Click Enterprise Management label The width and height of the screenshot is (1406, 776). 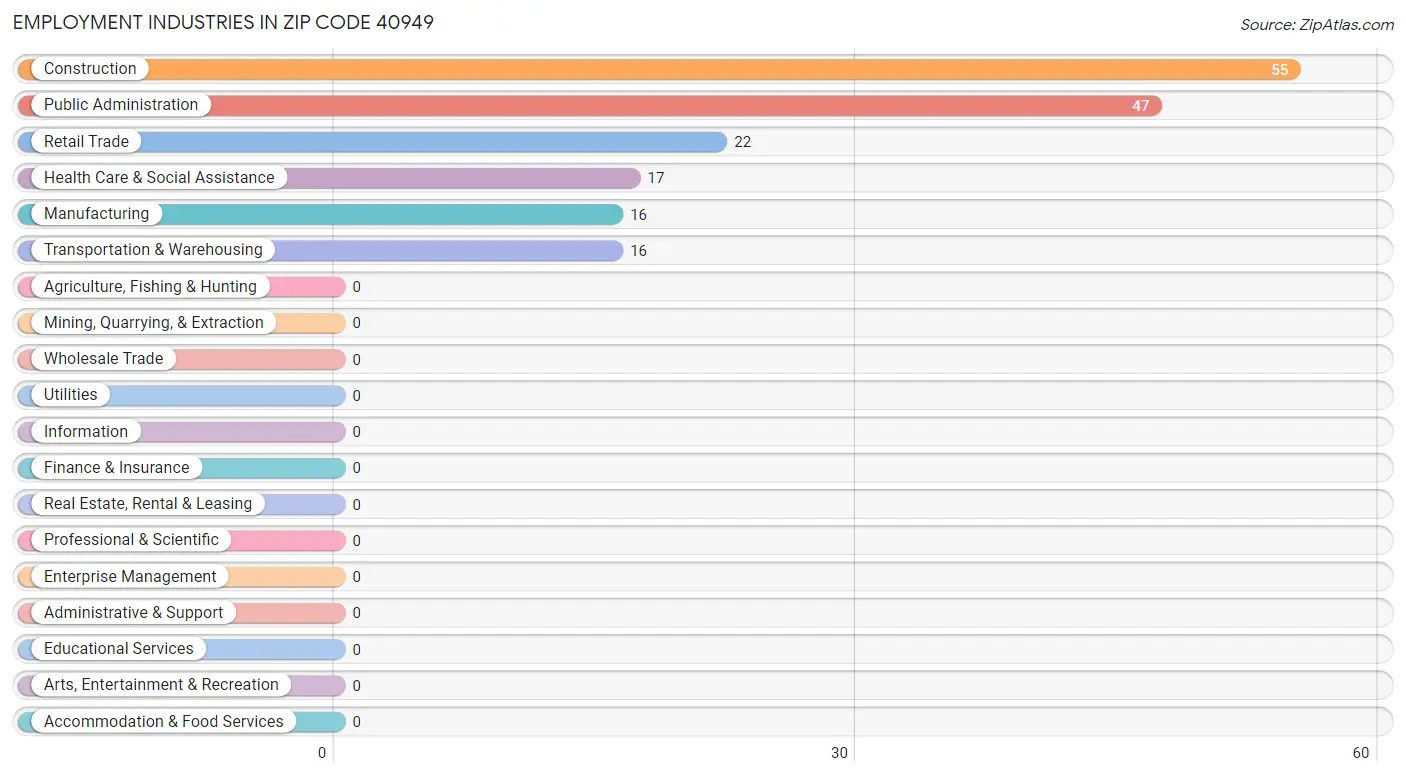[x=130, y=577]
